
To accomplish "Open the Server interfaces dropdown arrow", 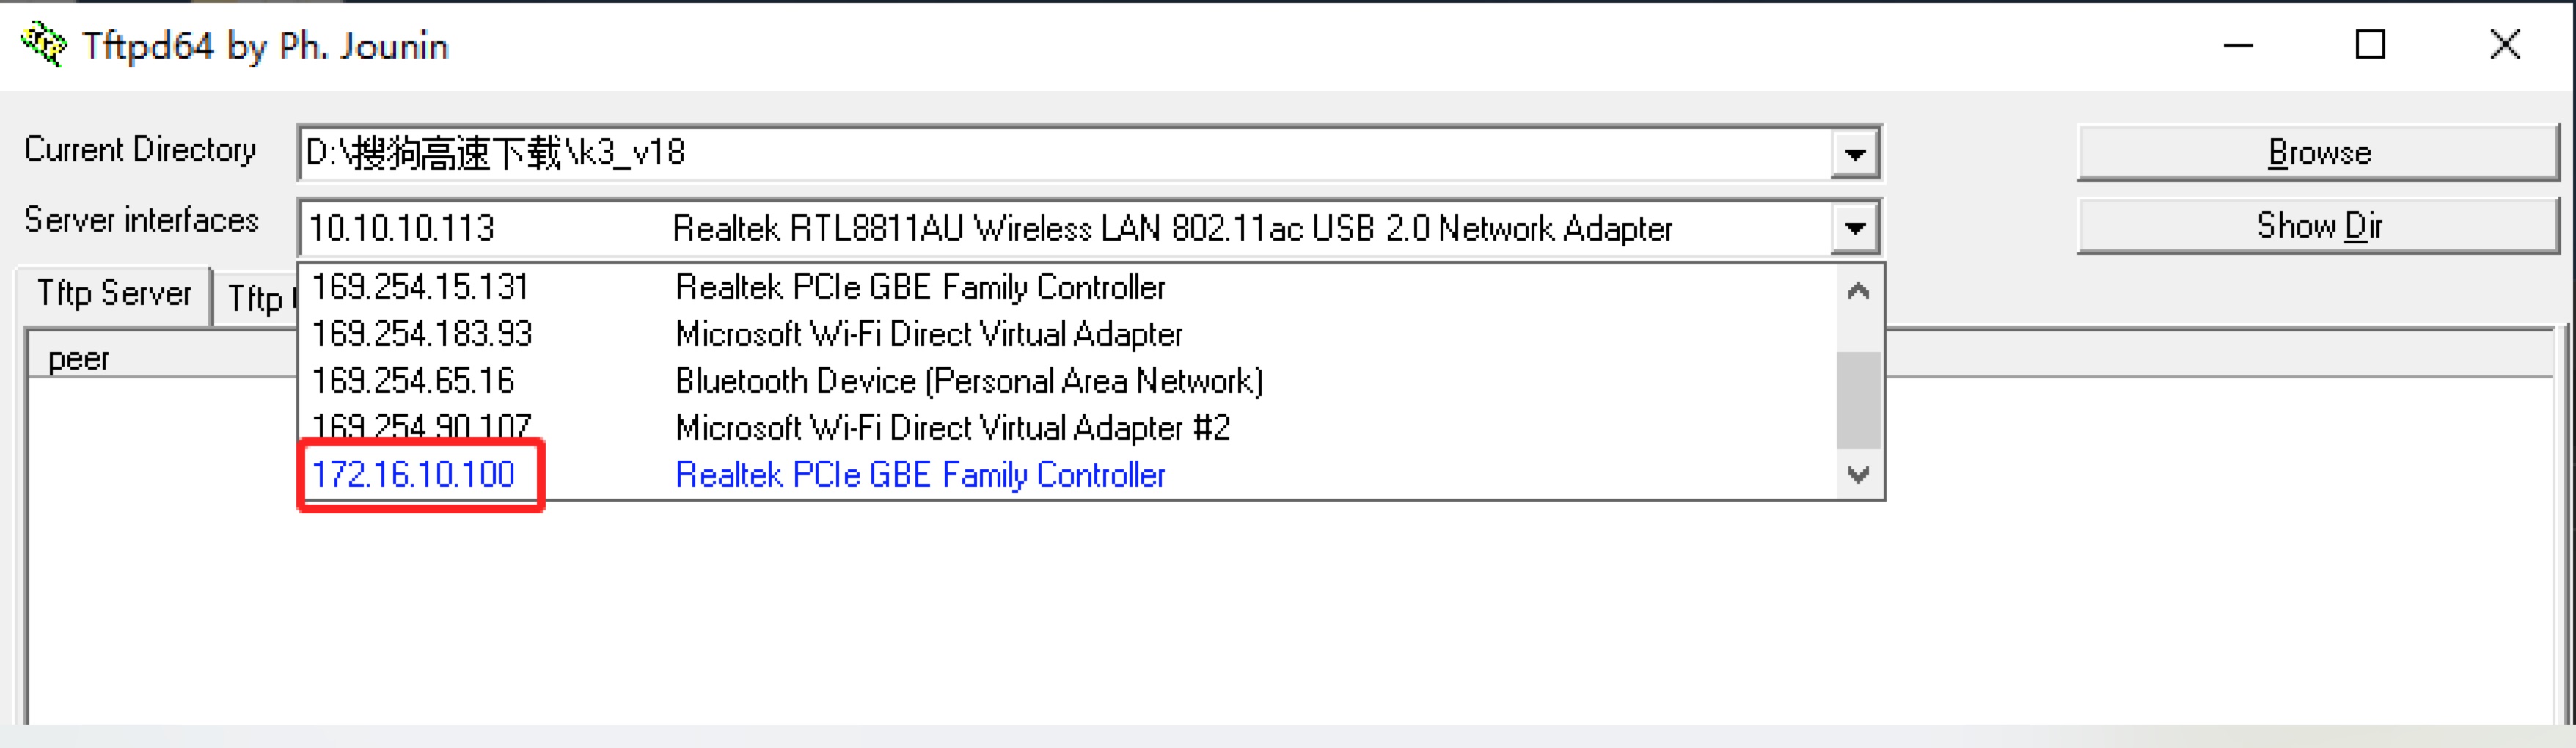I will pyautogui.click(x=1855, y=228).
